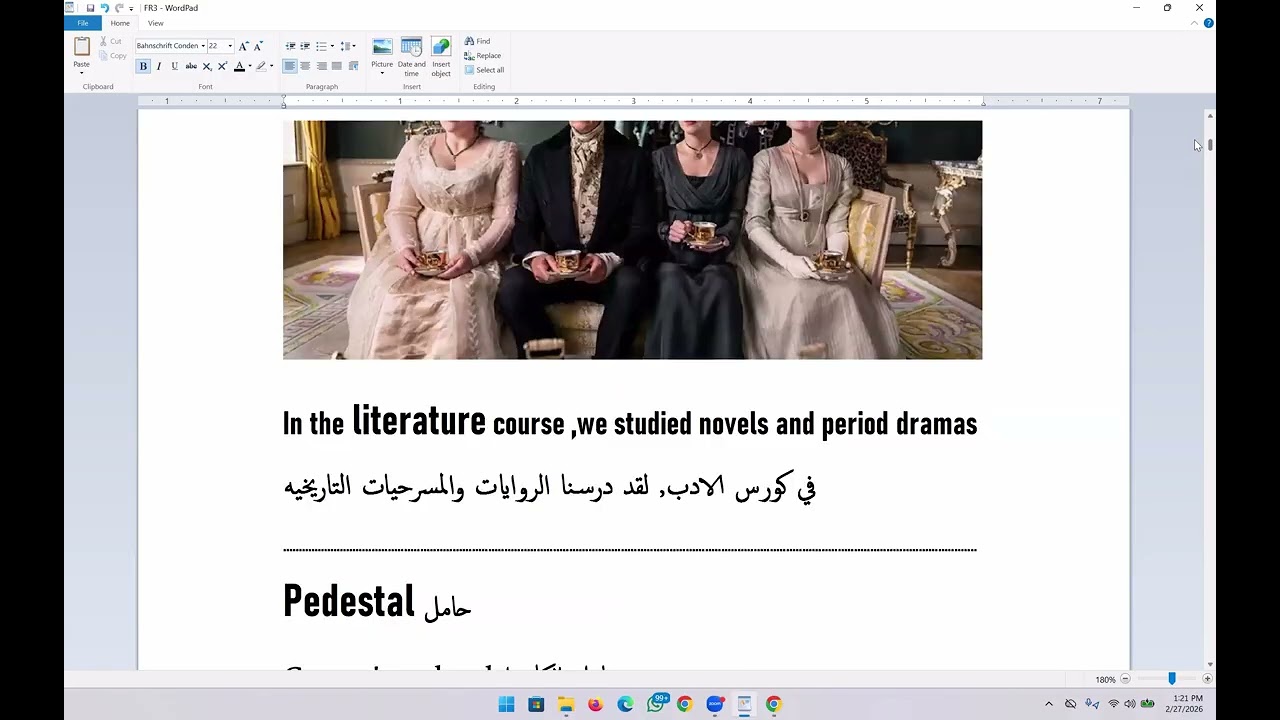Click the heading word 'Pedestal'
Viewport: 1280px width, 720px height.
click(348, 601)
